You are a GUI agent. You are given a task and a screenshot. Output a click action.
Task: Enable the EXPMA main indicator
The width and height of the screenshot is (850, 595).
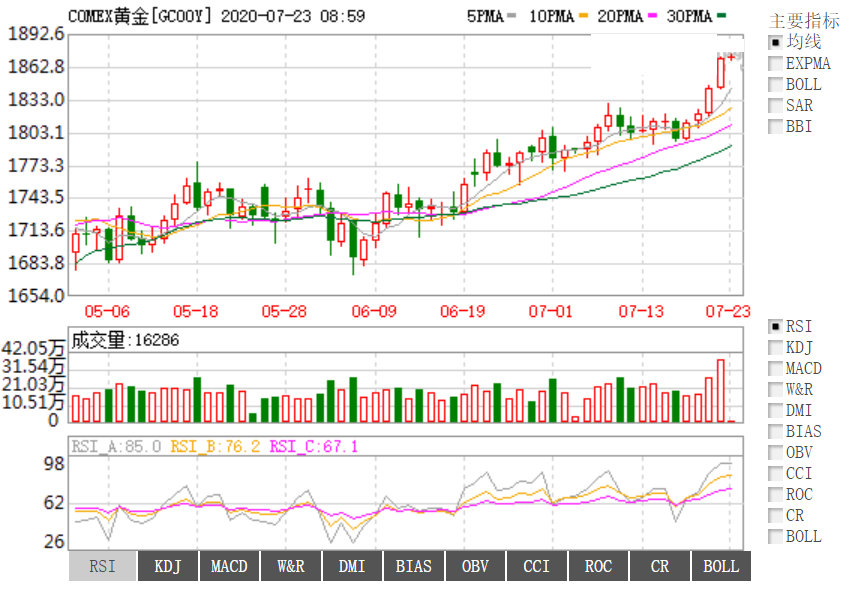(775, 63)
